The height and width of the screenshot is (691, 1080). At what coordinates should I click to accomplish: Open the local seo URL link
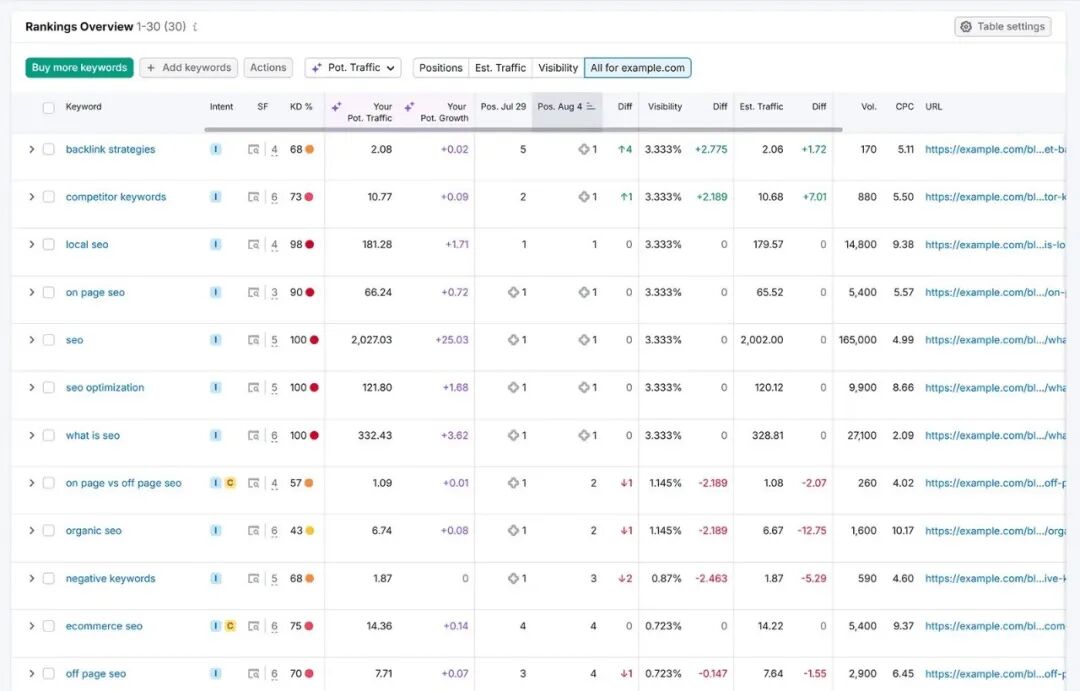pos(995,245)
